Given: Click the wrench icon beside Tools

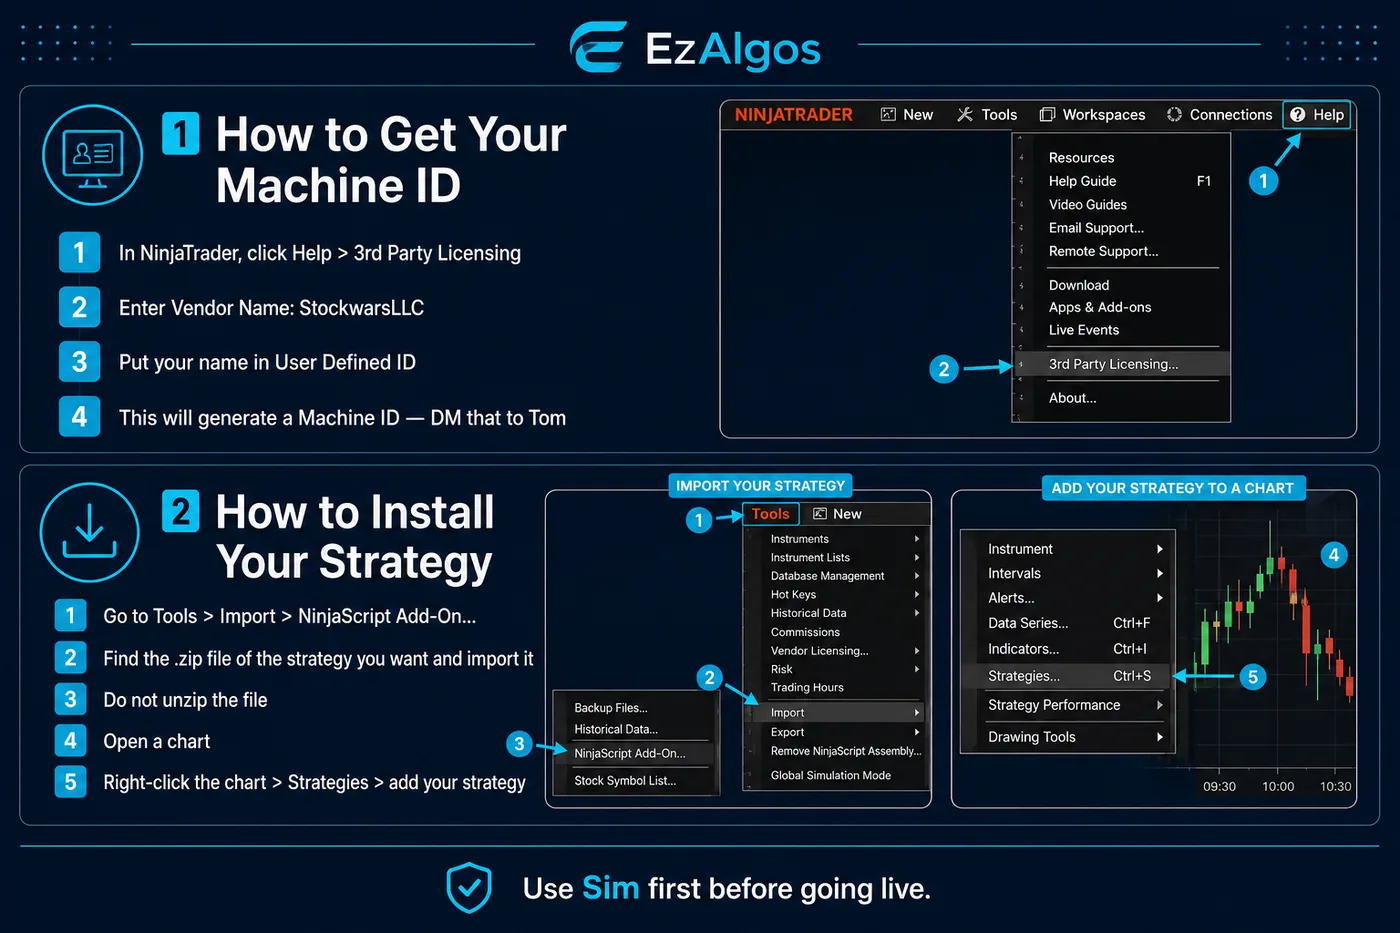Looking at the screenshot, I should (x=965, y=115).
